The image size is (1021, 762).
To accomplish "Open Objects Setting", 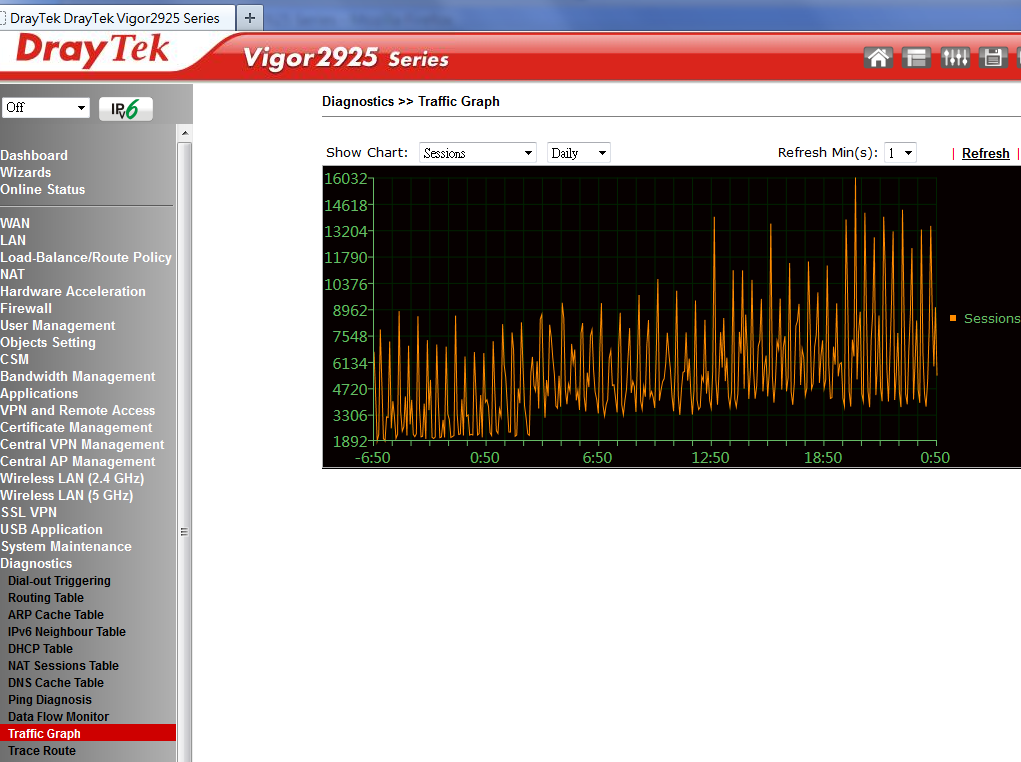I will coord(48,342).
